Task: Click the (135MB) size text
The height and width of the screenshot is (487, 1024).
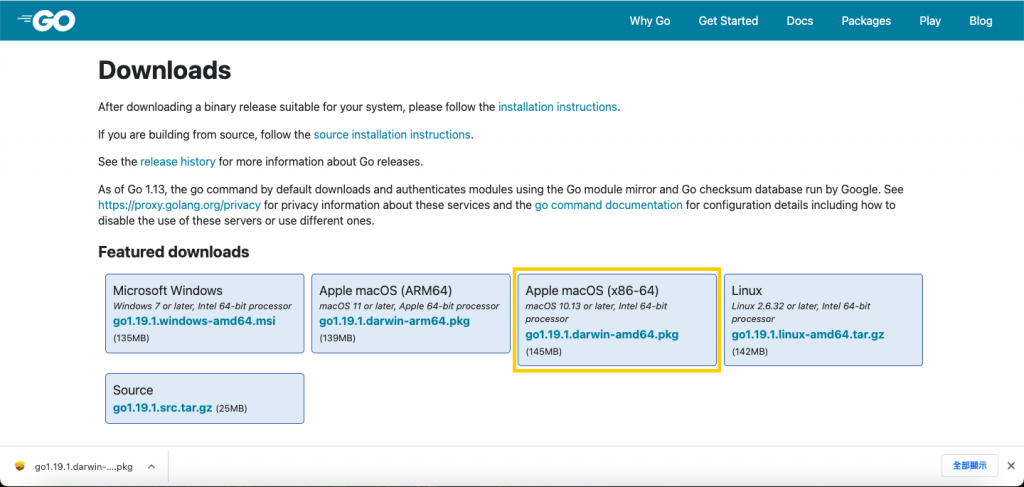Action: tap(131, 338)
